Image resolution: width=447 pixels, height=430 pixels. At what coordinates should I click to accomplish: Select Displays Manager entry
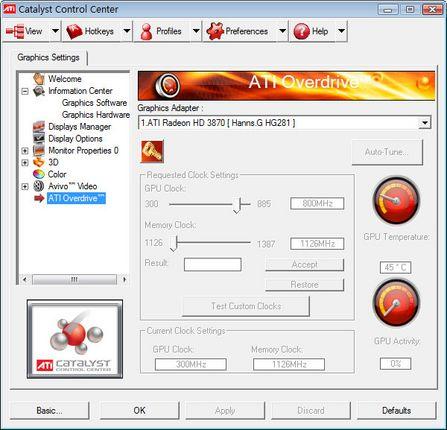point(79,127)
